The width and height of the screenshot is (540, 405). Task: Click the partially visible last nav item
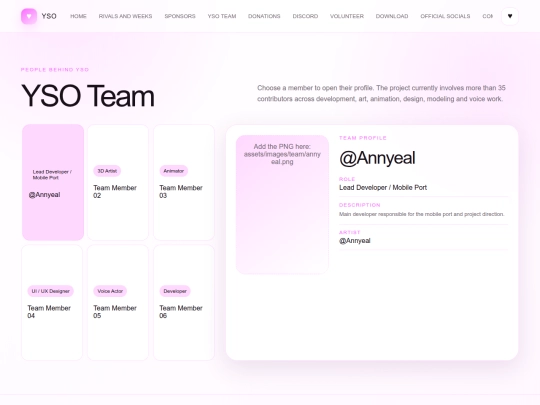487,16
